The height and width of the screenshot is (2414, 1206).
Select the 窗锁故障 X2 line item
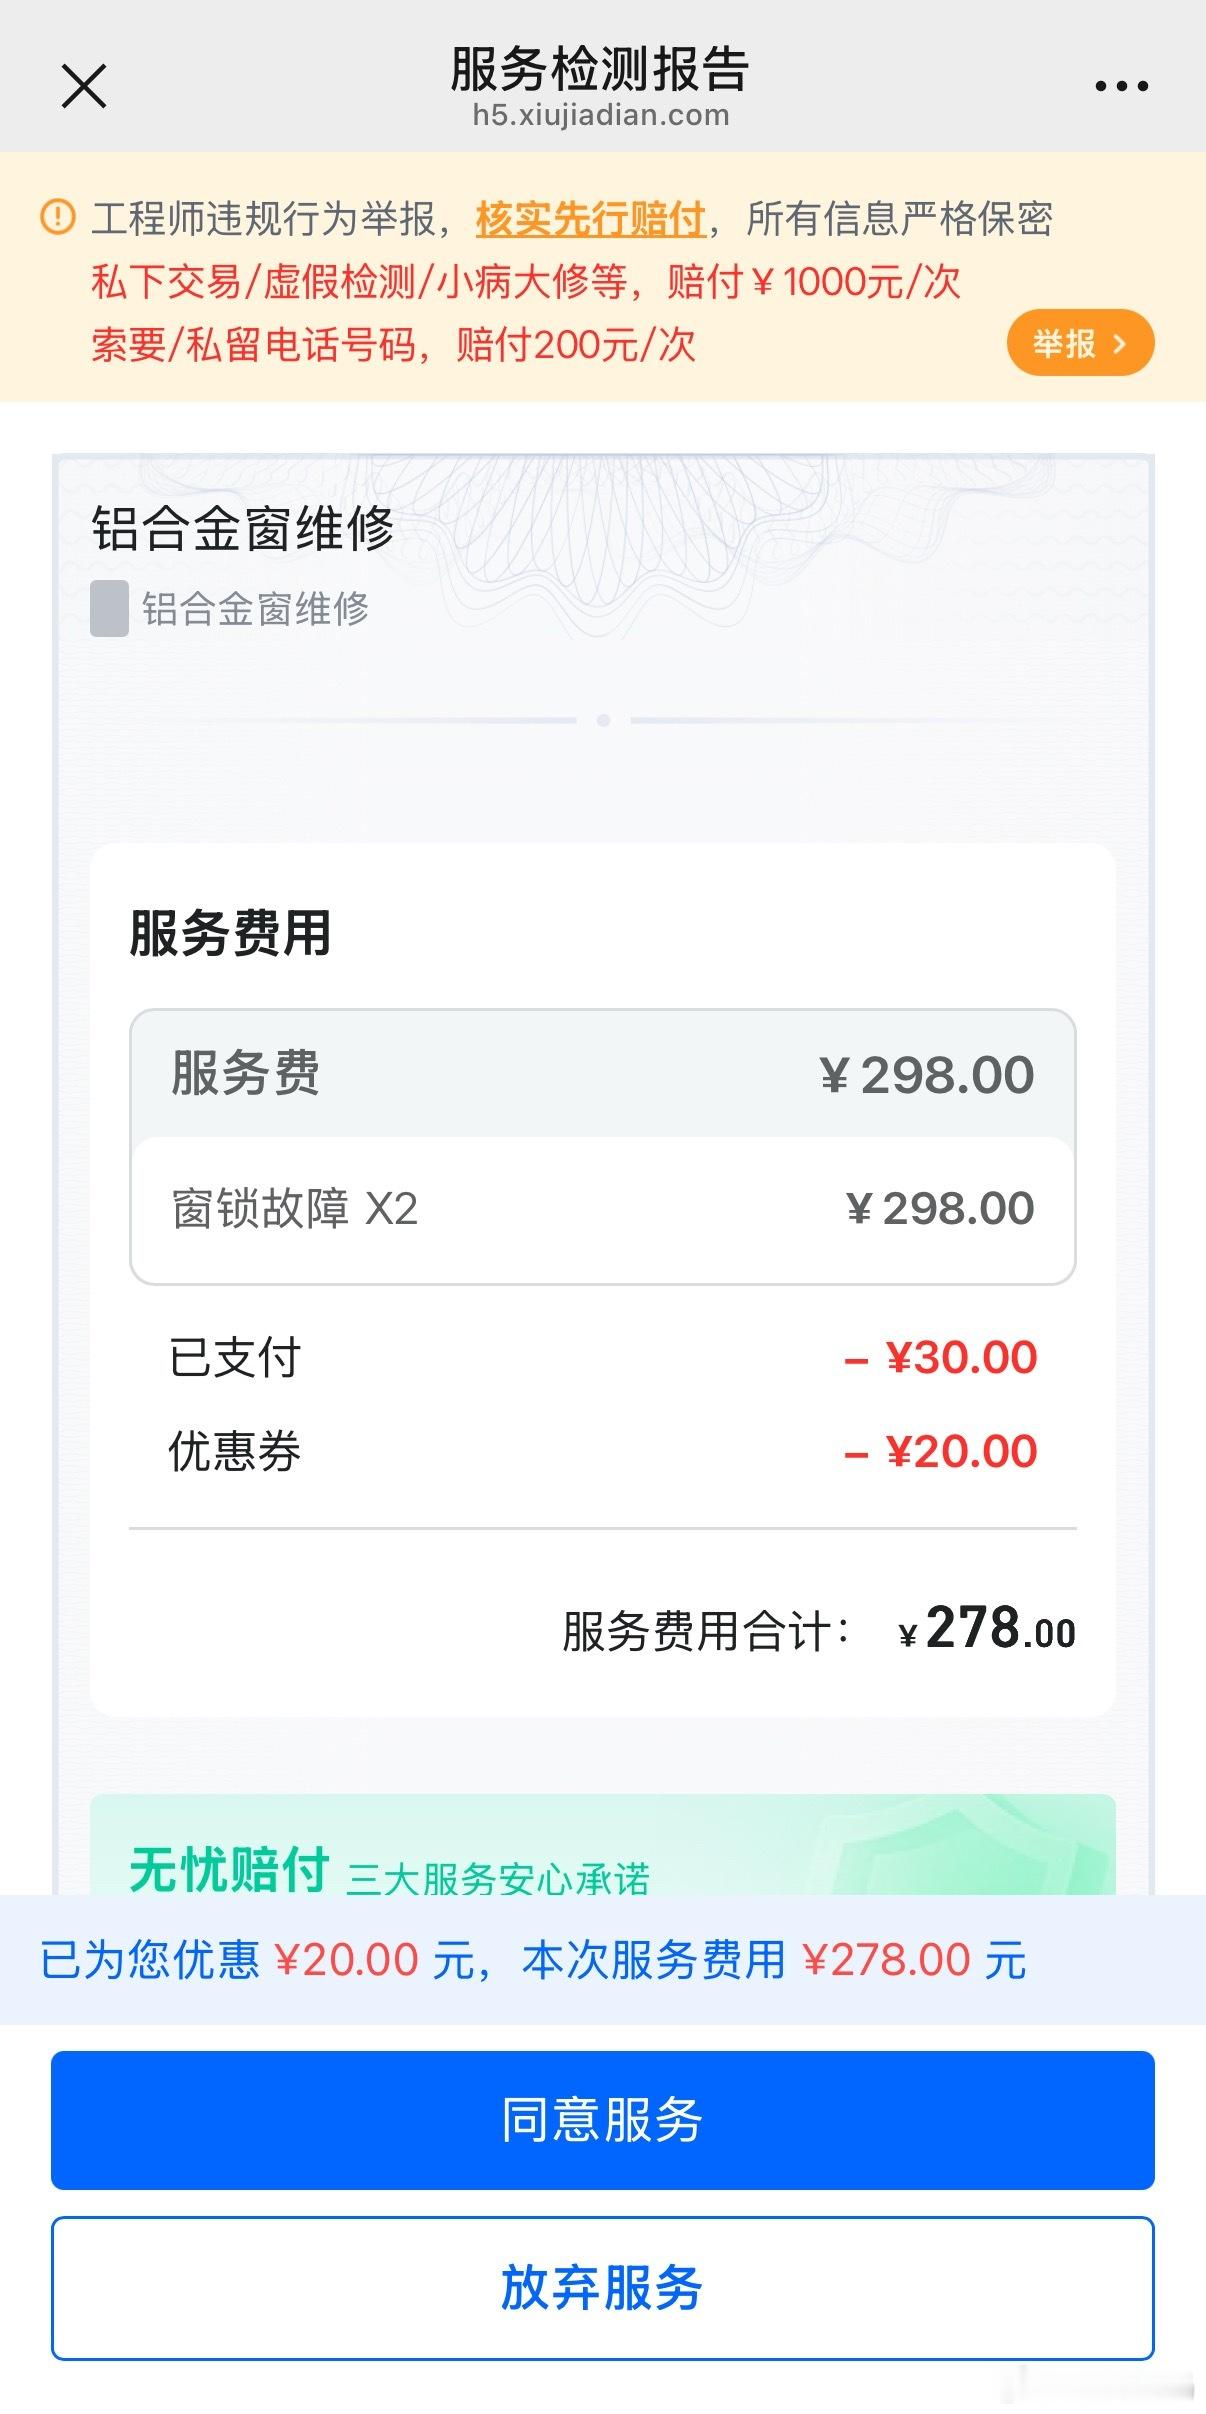(x=603, y=1209)
